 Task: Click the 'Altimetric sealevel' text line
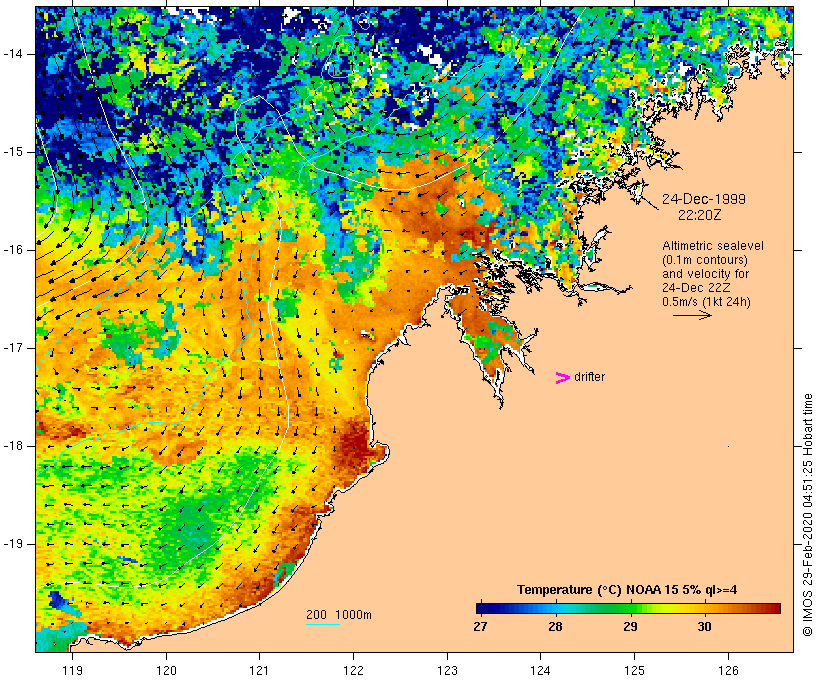point(713,246)
